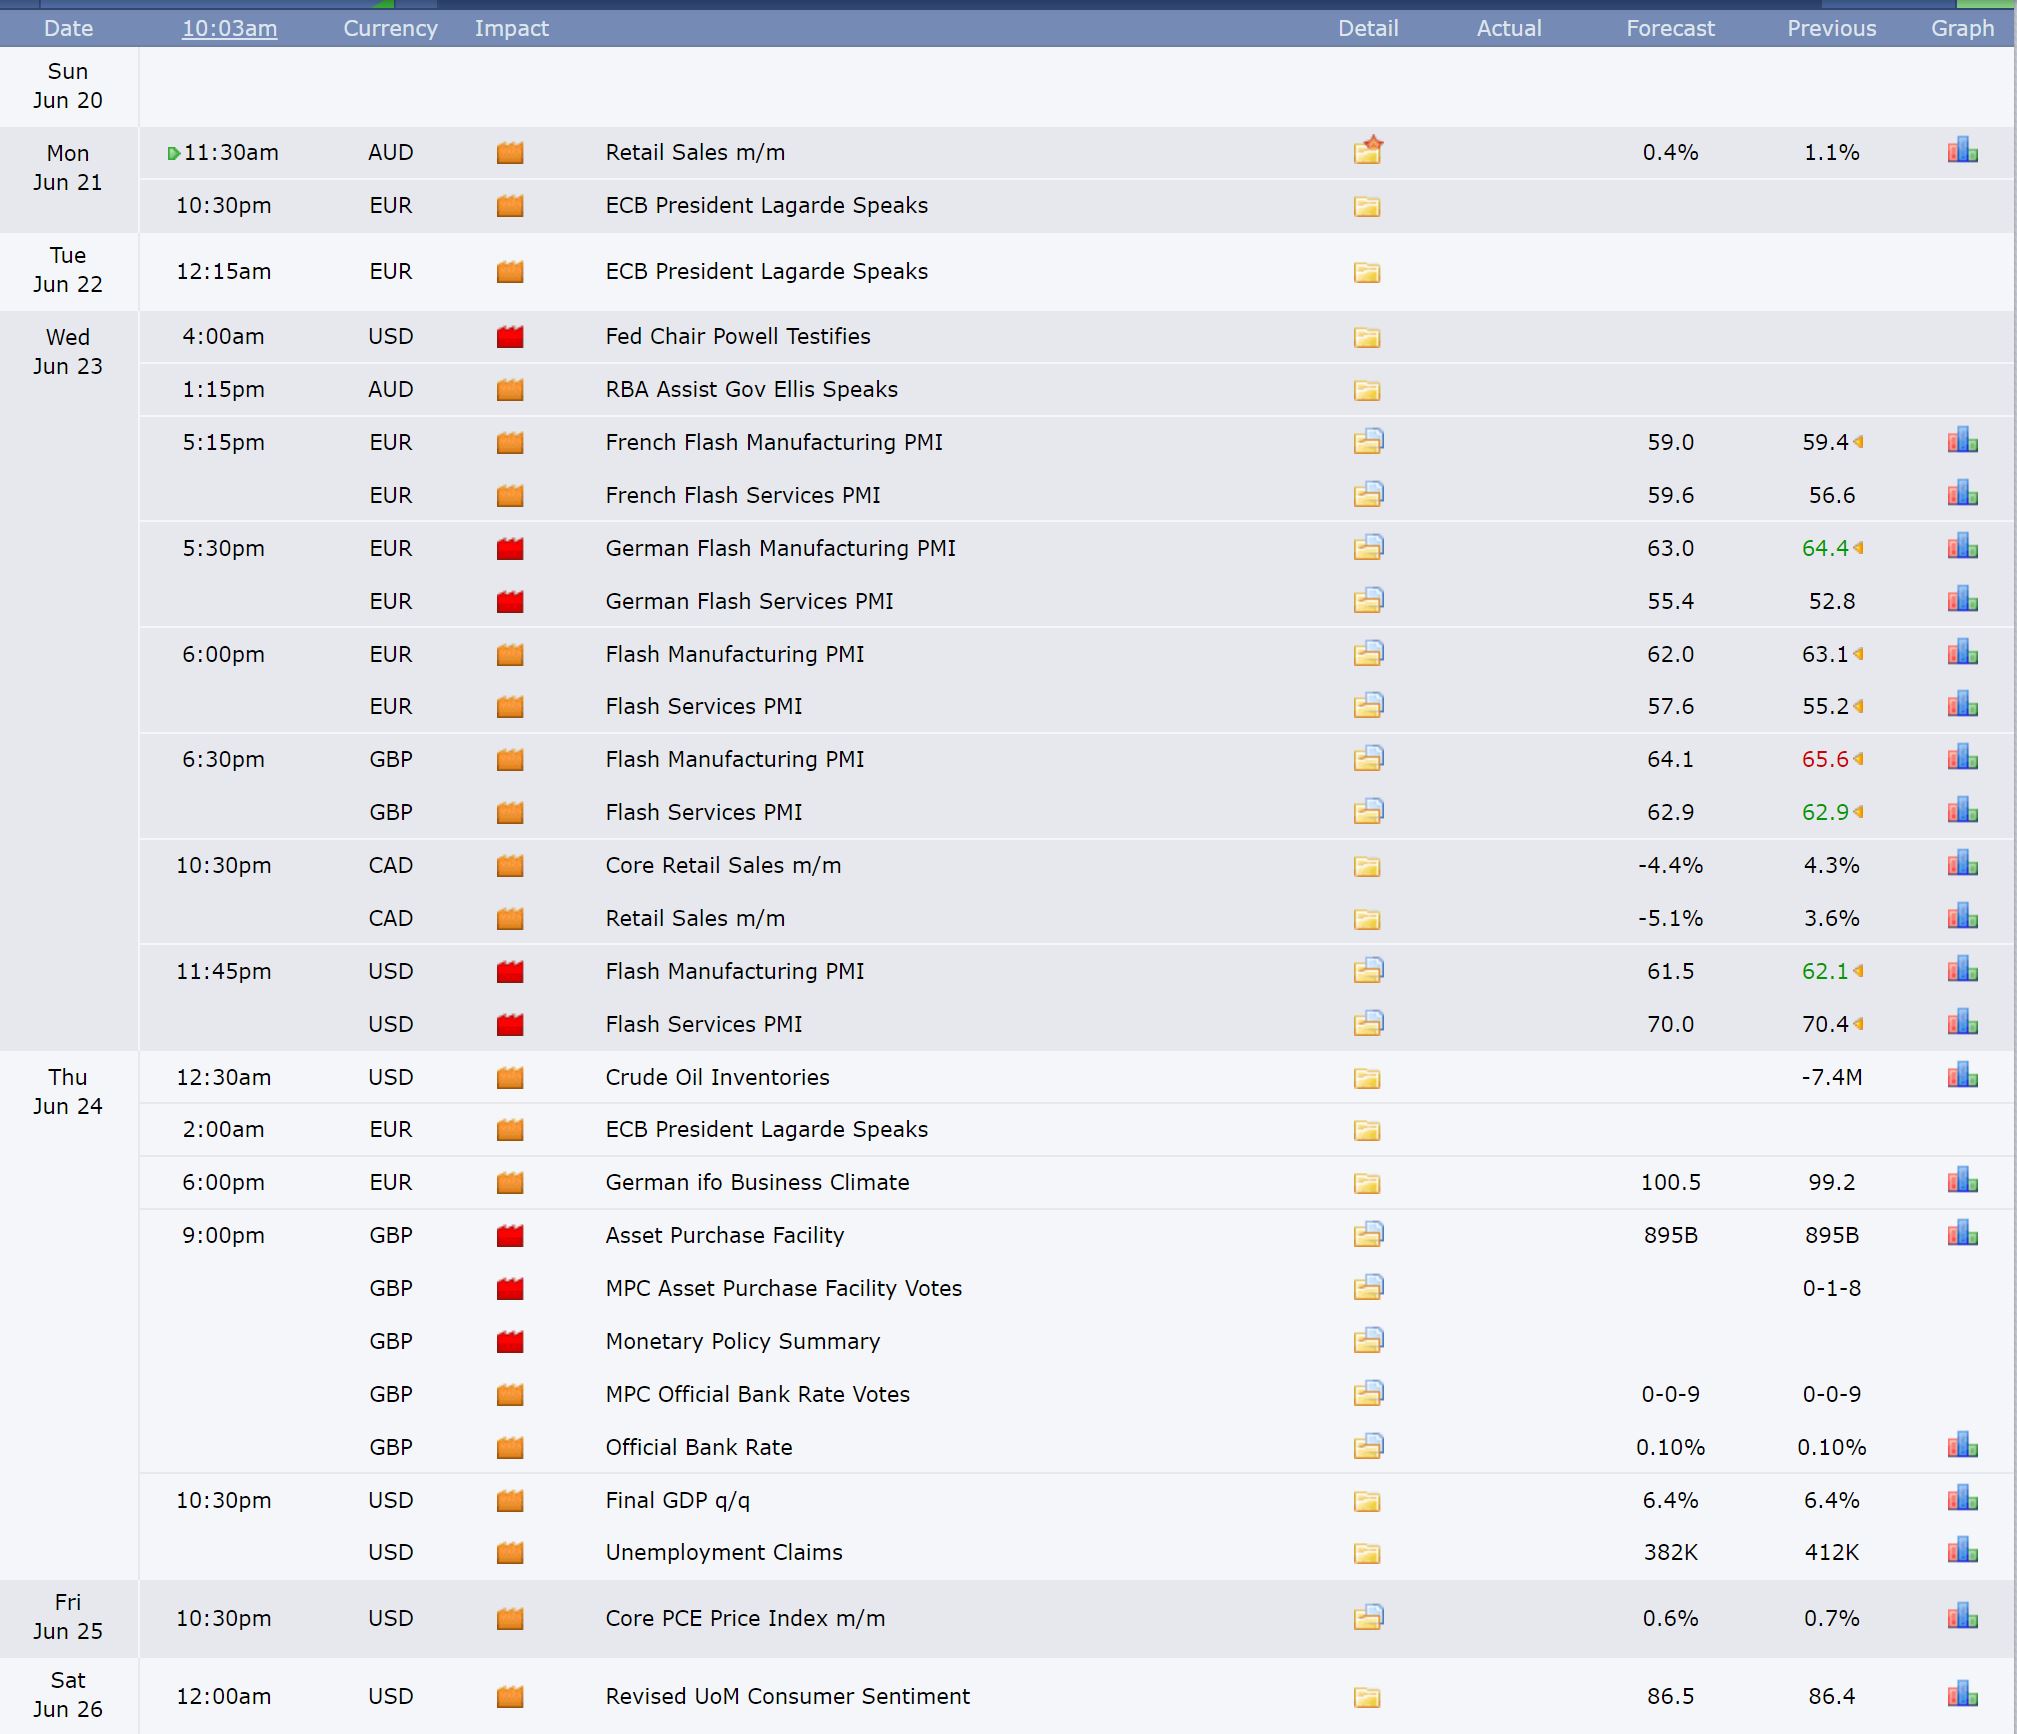2017x1734 pixels.
Task: Open graph for French Flash Manufacturing PMI
Action: tap(1962, 441)
